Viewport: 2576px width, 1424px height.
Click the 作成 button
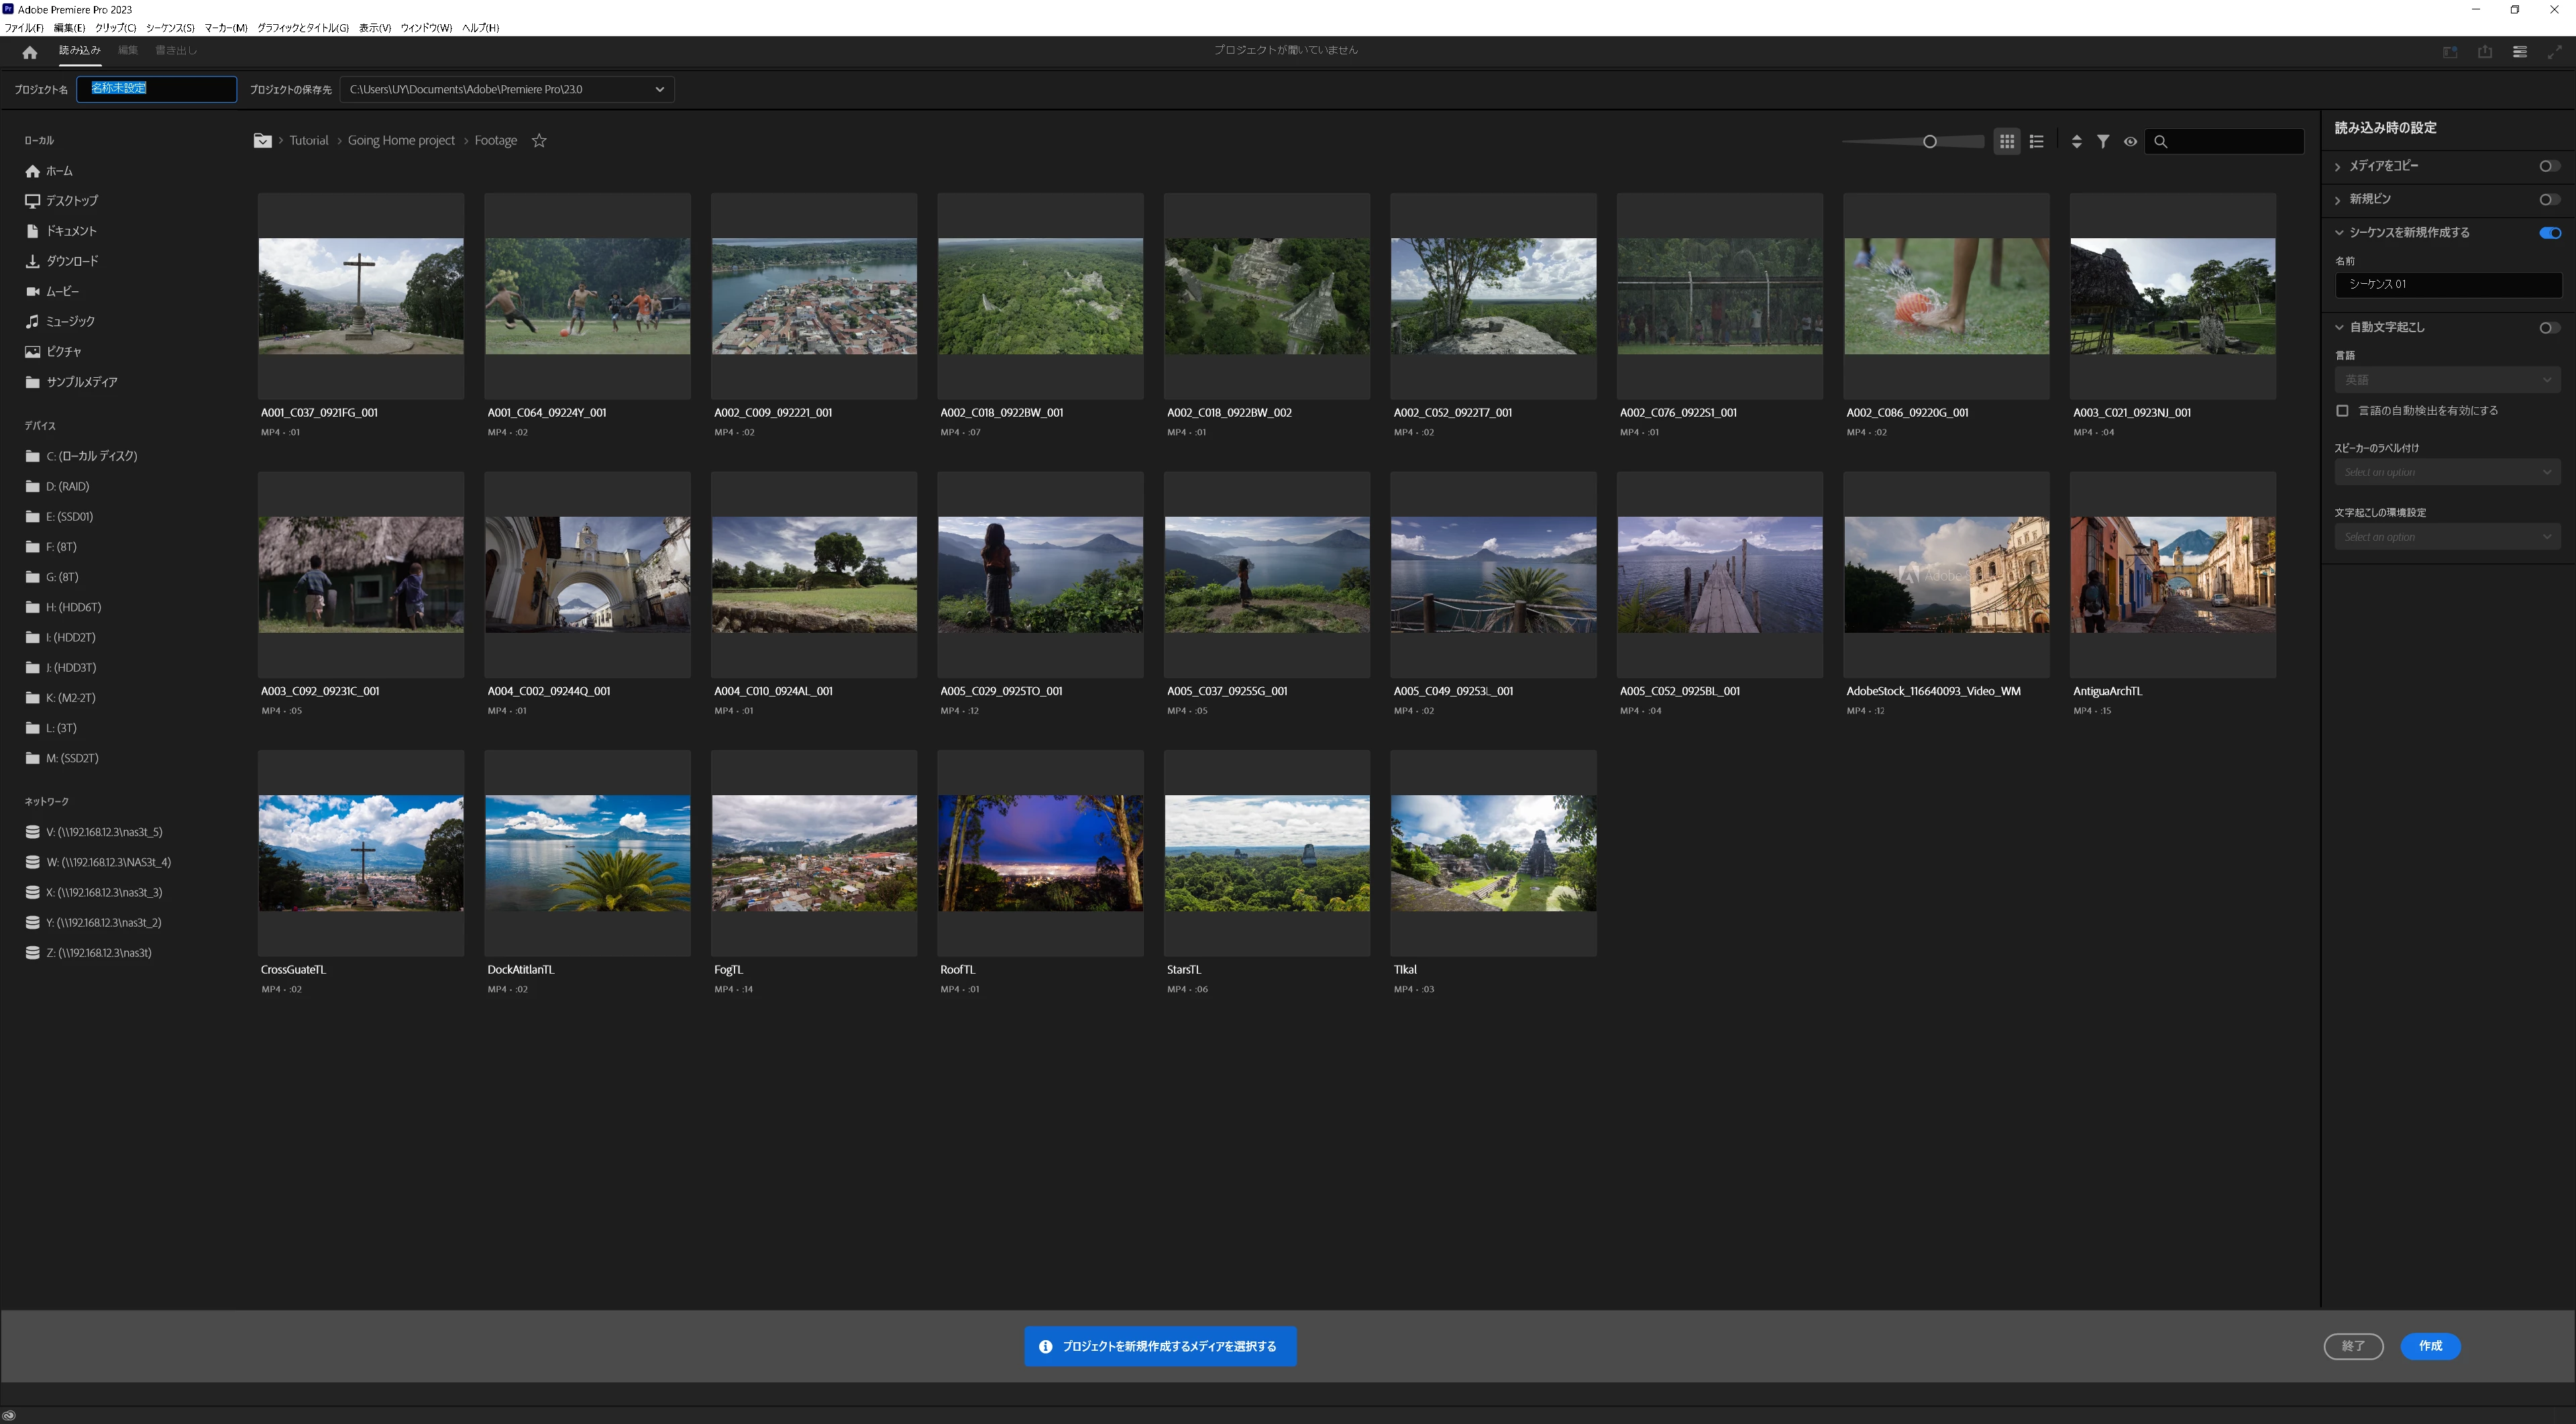point(2430,1346)
